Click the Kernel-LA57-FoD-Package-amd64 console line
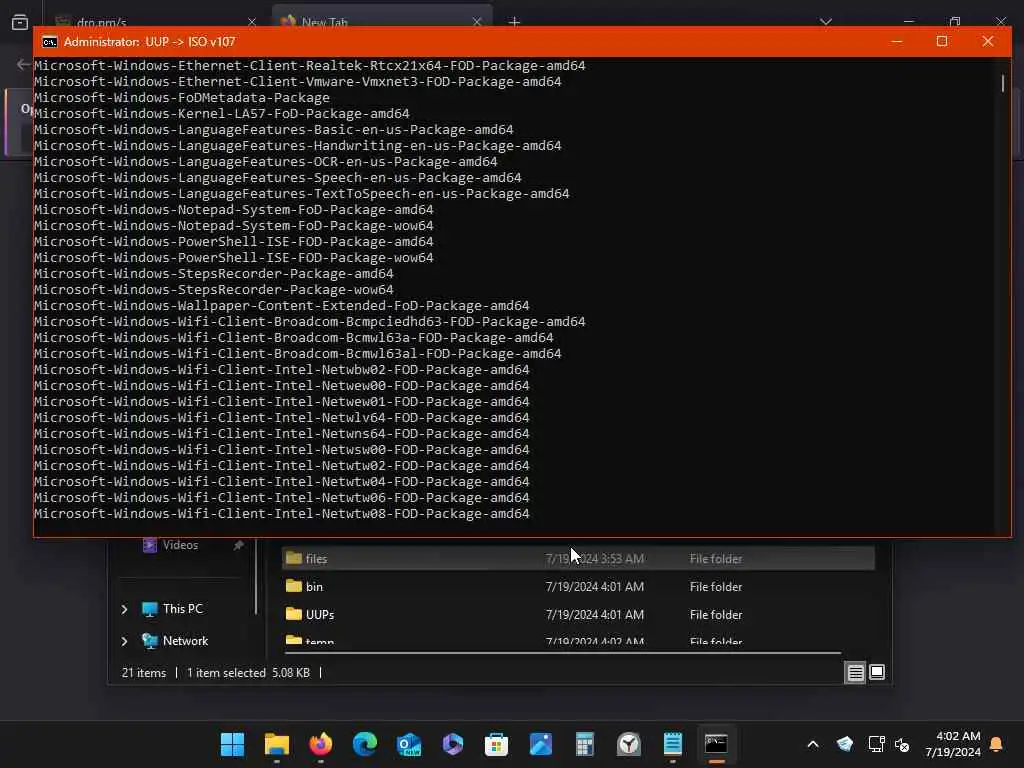 [x=221, y=114]
